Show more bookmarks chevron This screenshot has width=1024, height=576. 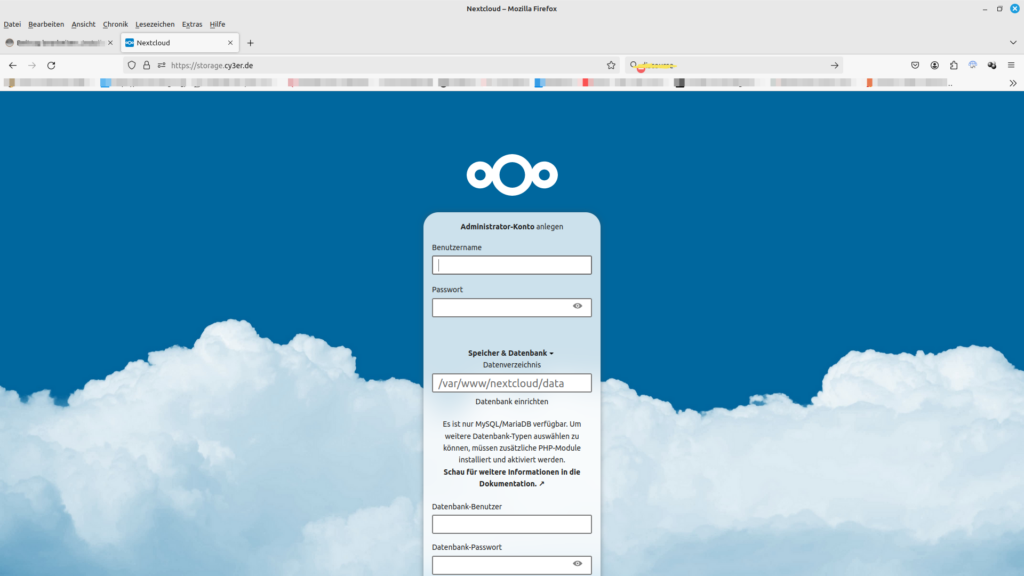[x=1013, y=83]
